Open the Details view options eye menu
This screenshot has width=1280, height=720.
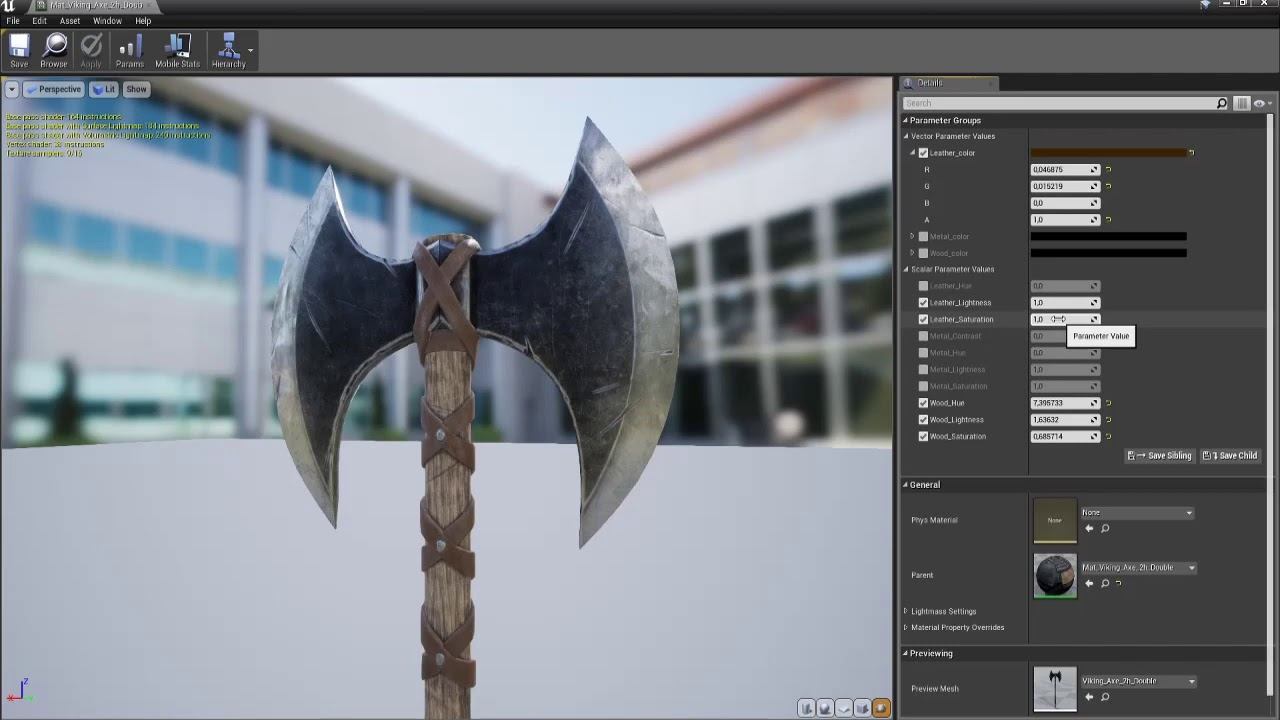(1262, 103)
